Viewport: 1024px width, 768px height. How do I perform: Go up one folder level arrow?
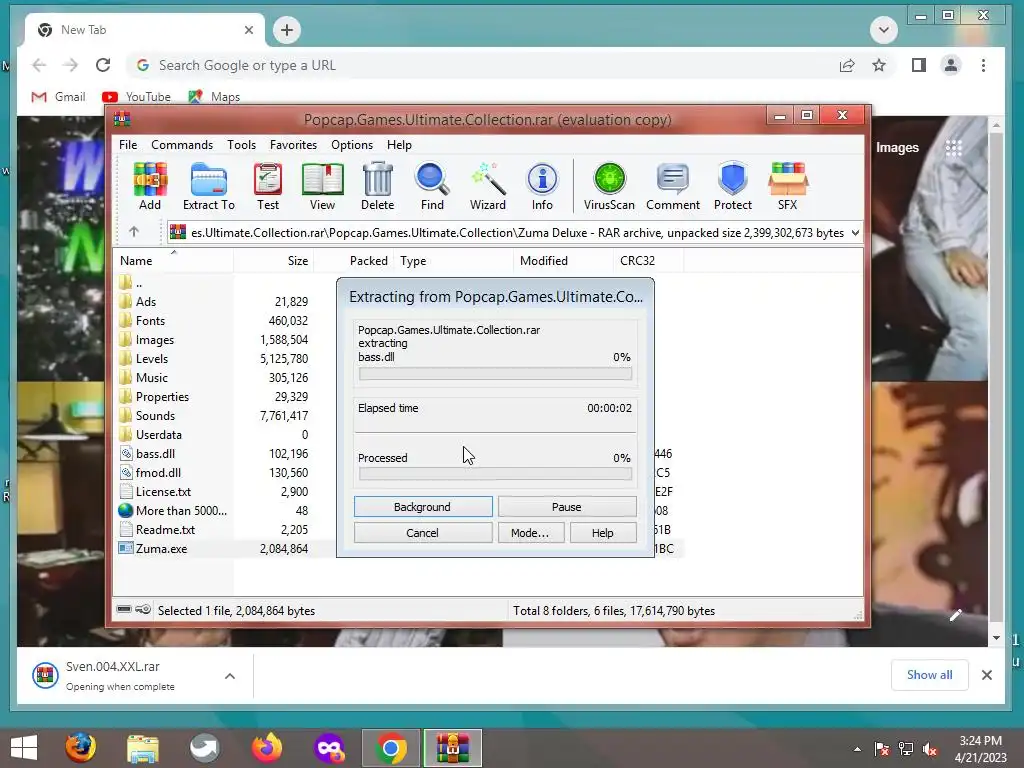[134, 232]
